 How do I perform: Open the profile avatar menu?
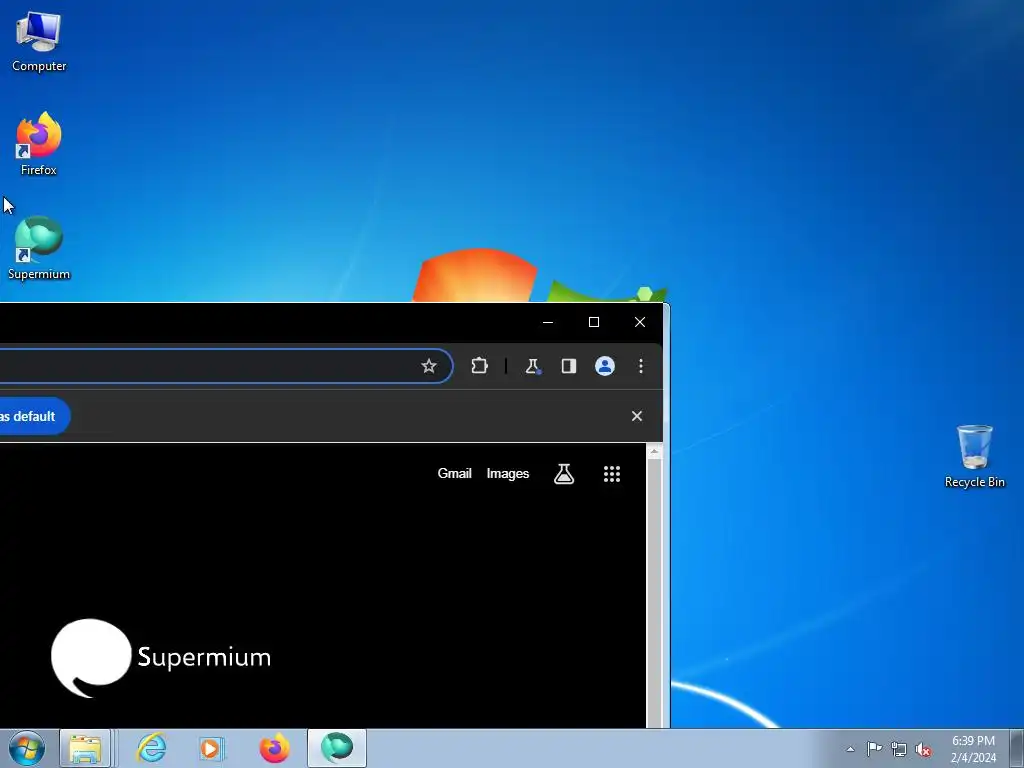(605, 366)
